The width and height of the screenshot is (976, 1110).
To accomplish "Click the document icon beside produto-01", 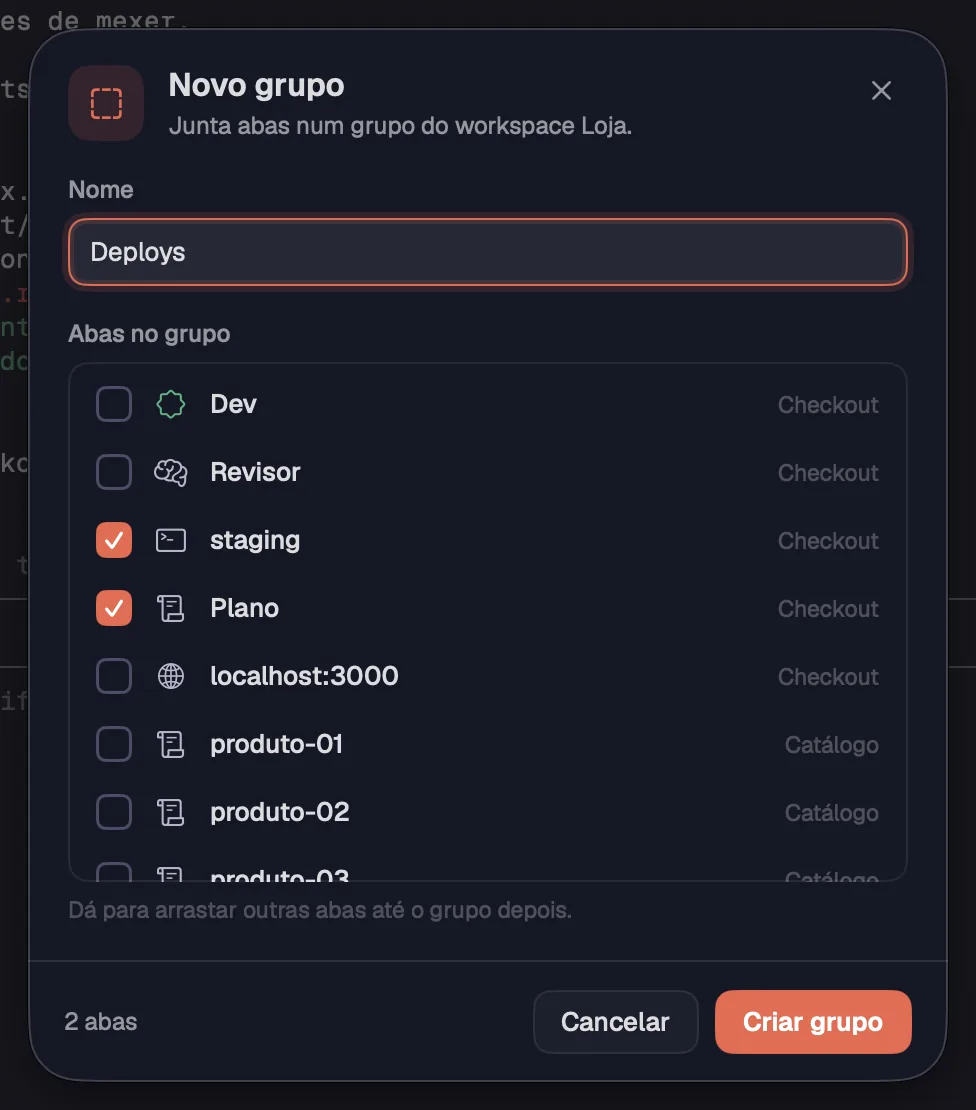I will 171,744.
